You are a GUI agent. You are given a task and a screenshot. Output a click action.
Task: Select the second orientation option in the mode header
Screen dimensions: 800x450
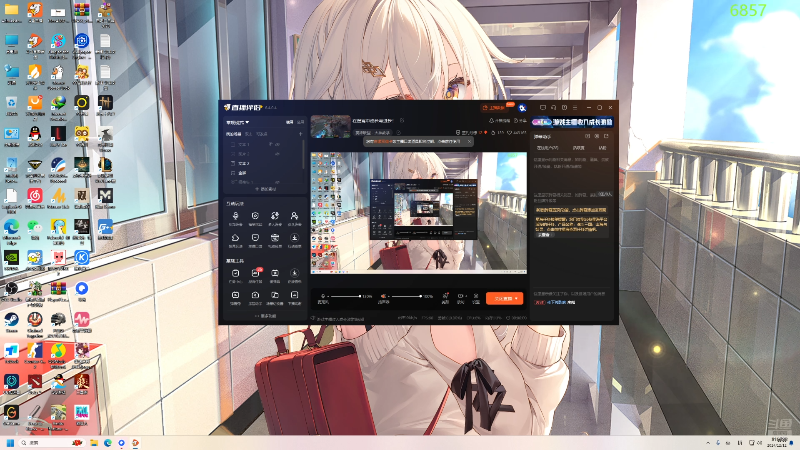pos(301,122)
